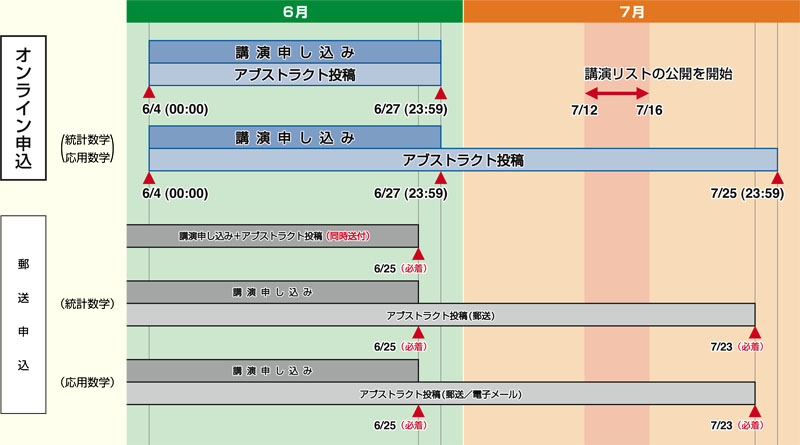The width and height of the screenshot is (800, 445).
Task: Click the red triangle under the 同時送付 bar
Action: tap(418, 254)
